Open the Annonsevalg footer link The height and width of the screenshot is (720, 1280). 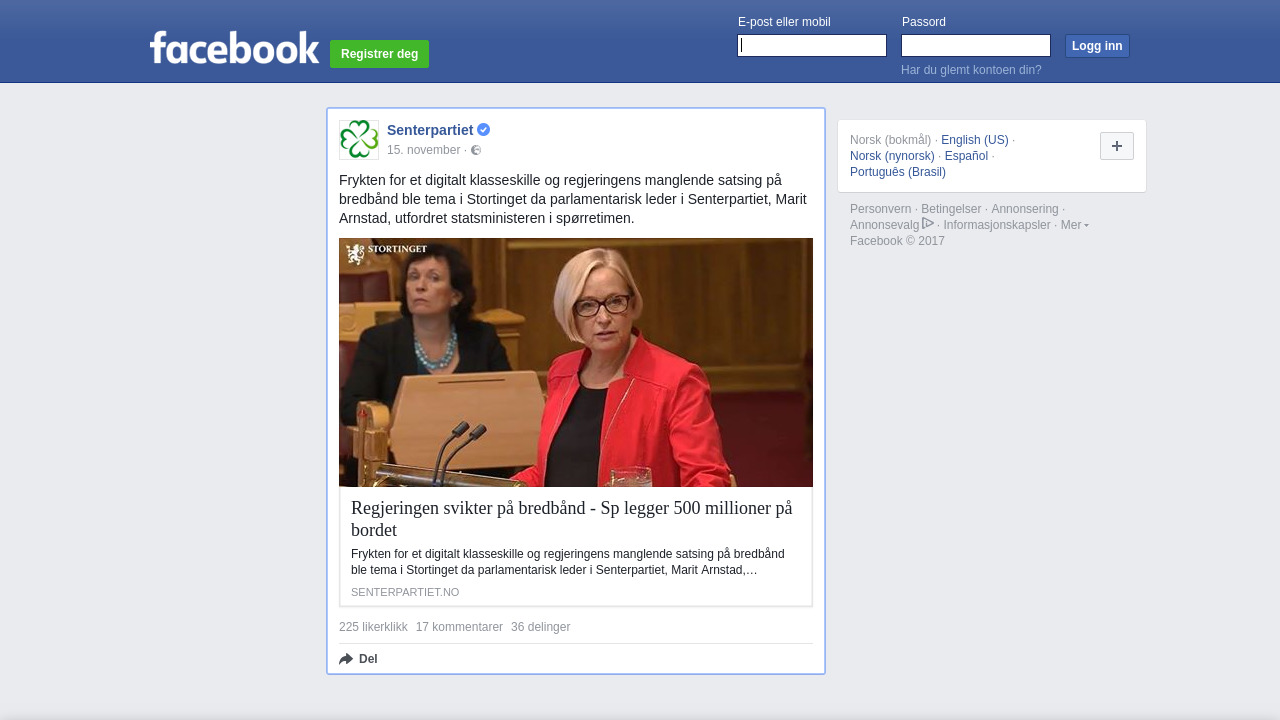tap(884, 225)
